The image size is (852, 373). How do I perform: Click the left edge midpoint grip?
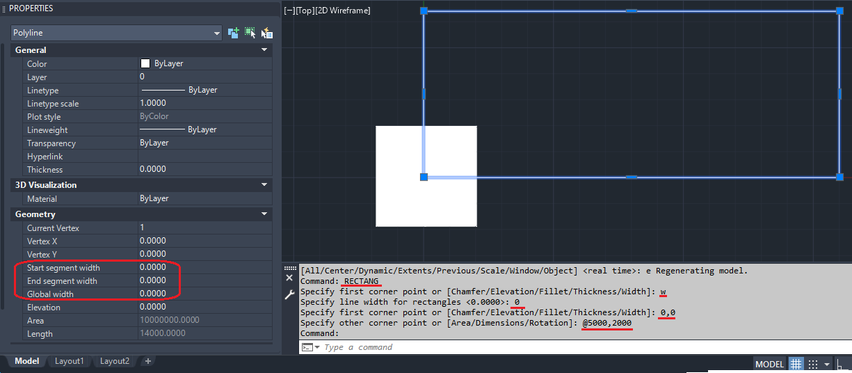[x=424, y=94]
